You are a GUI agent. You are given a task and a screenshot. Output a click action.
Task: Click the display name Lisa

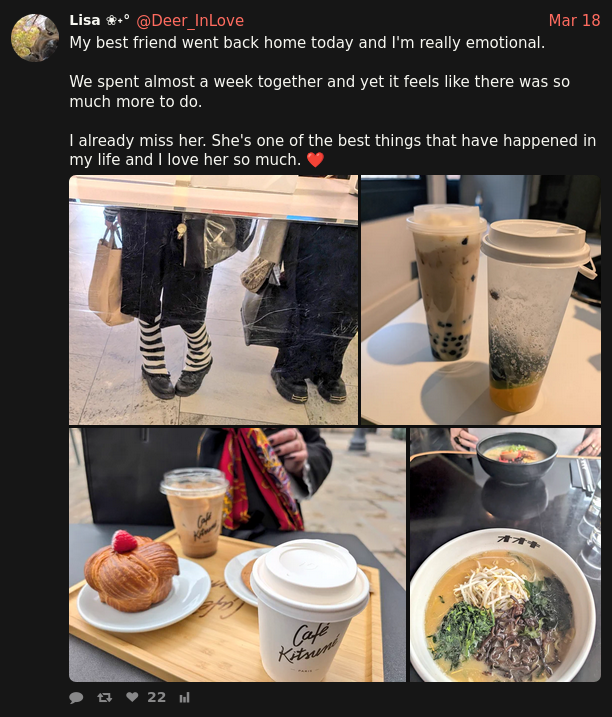click(85, 20)
